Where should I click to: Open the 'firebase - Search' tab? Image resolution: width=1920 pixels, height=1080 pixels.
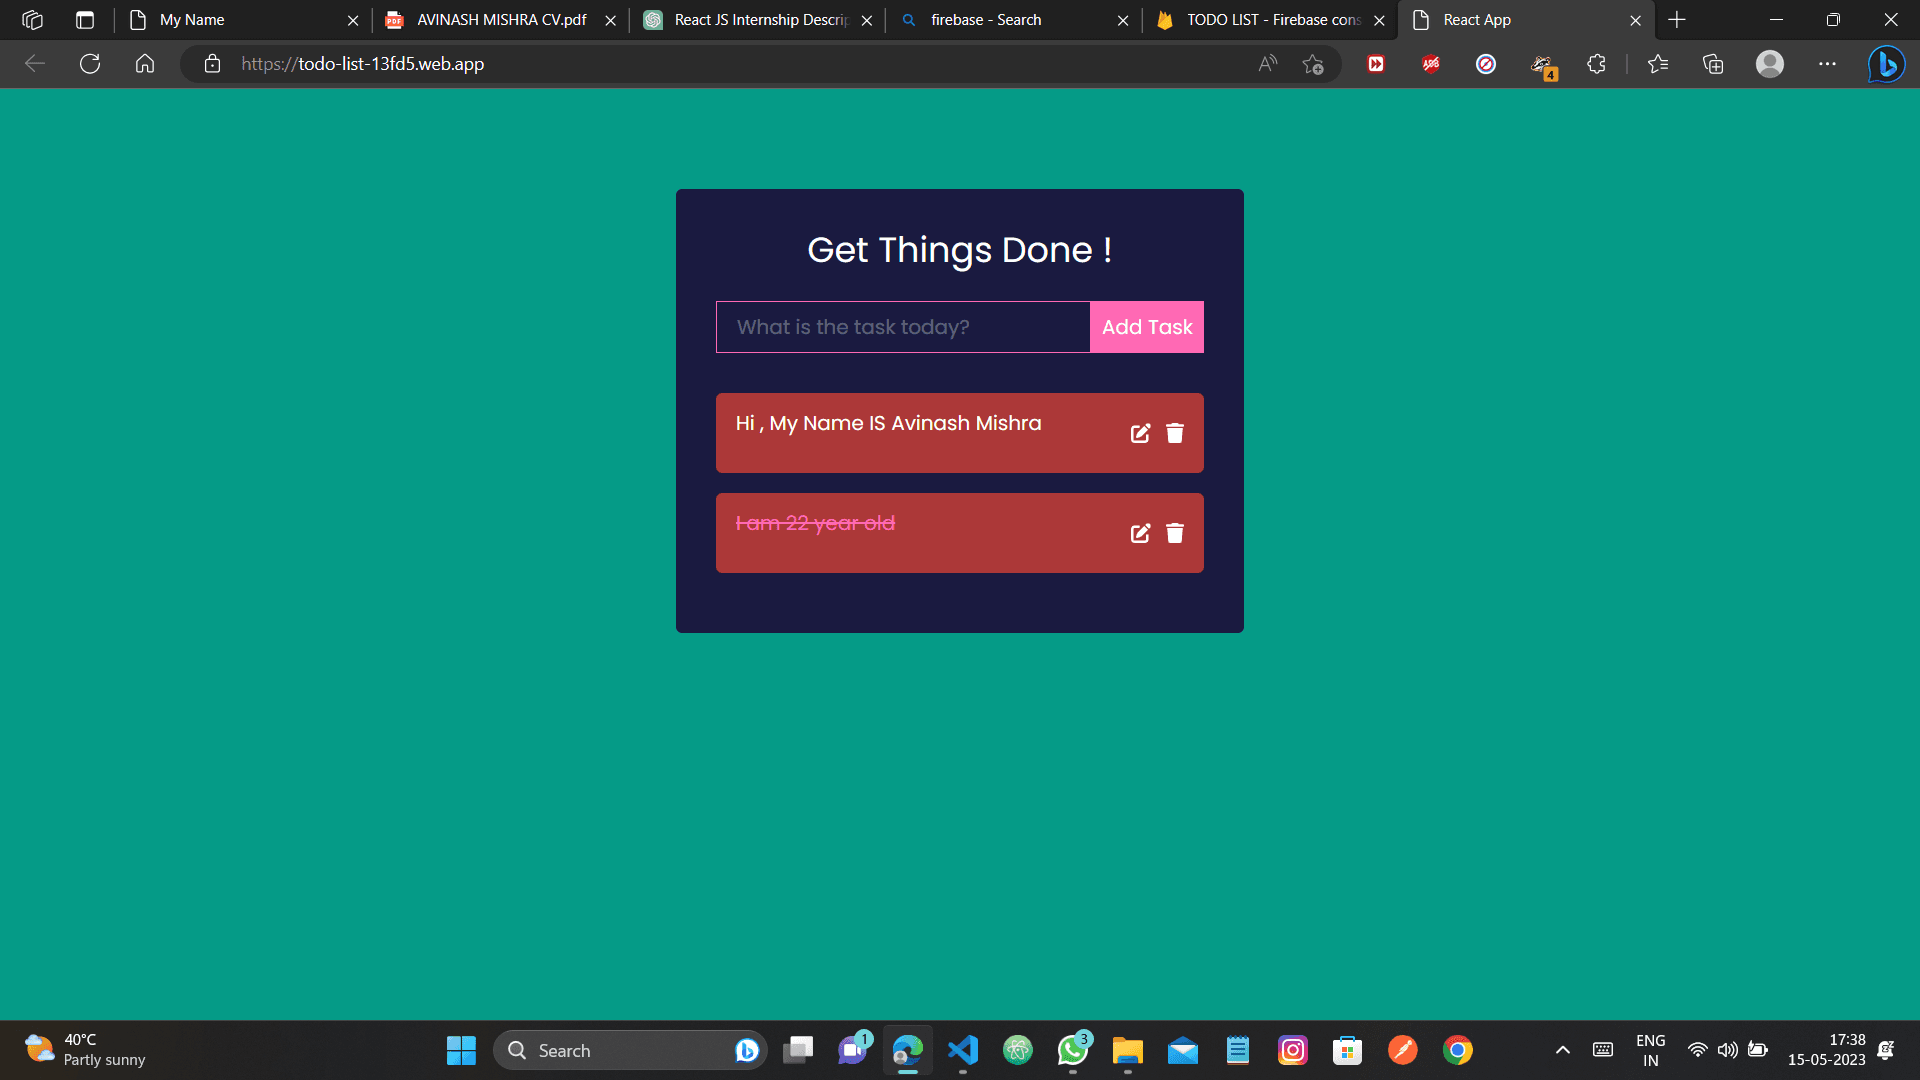pos(1014,20)
